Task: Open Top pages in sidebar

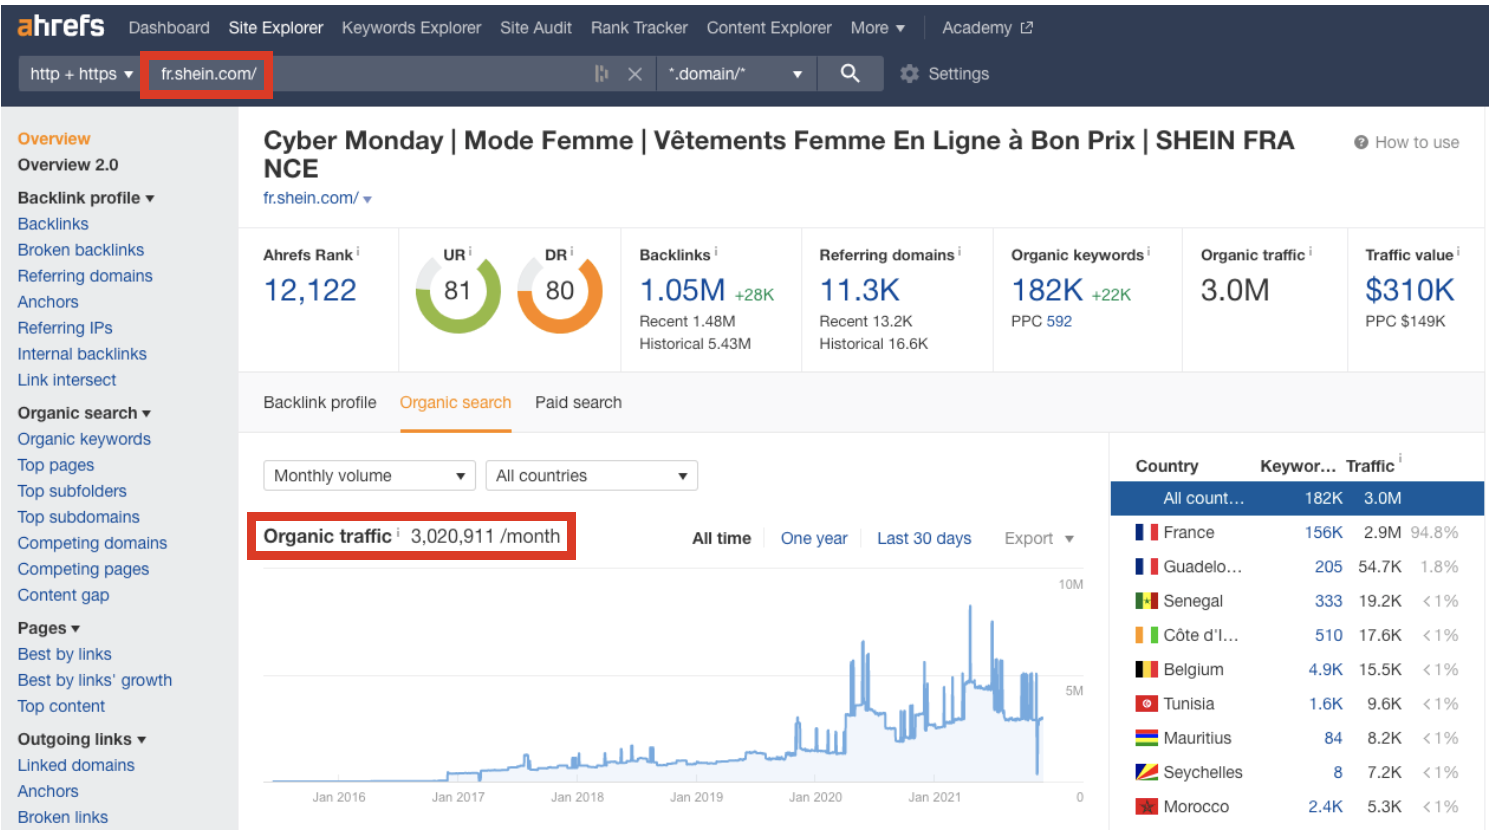Action: pos(56,465)
